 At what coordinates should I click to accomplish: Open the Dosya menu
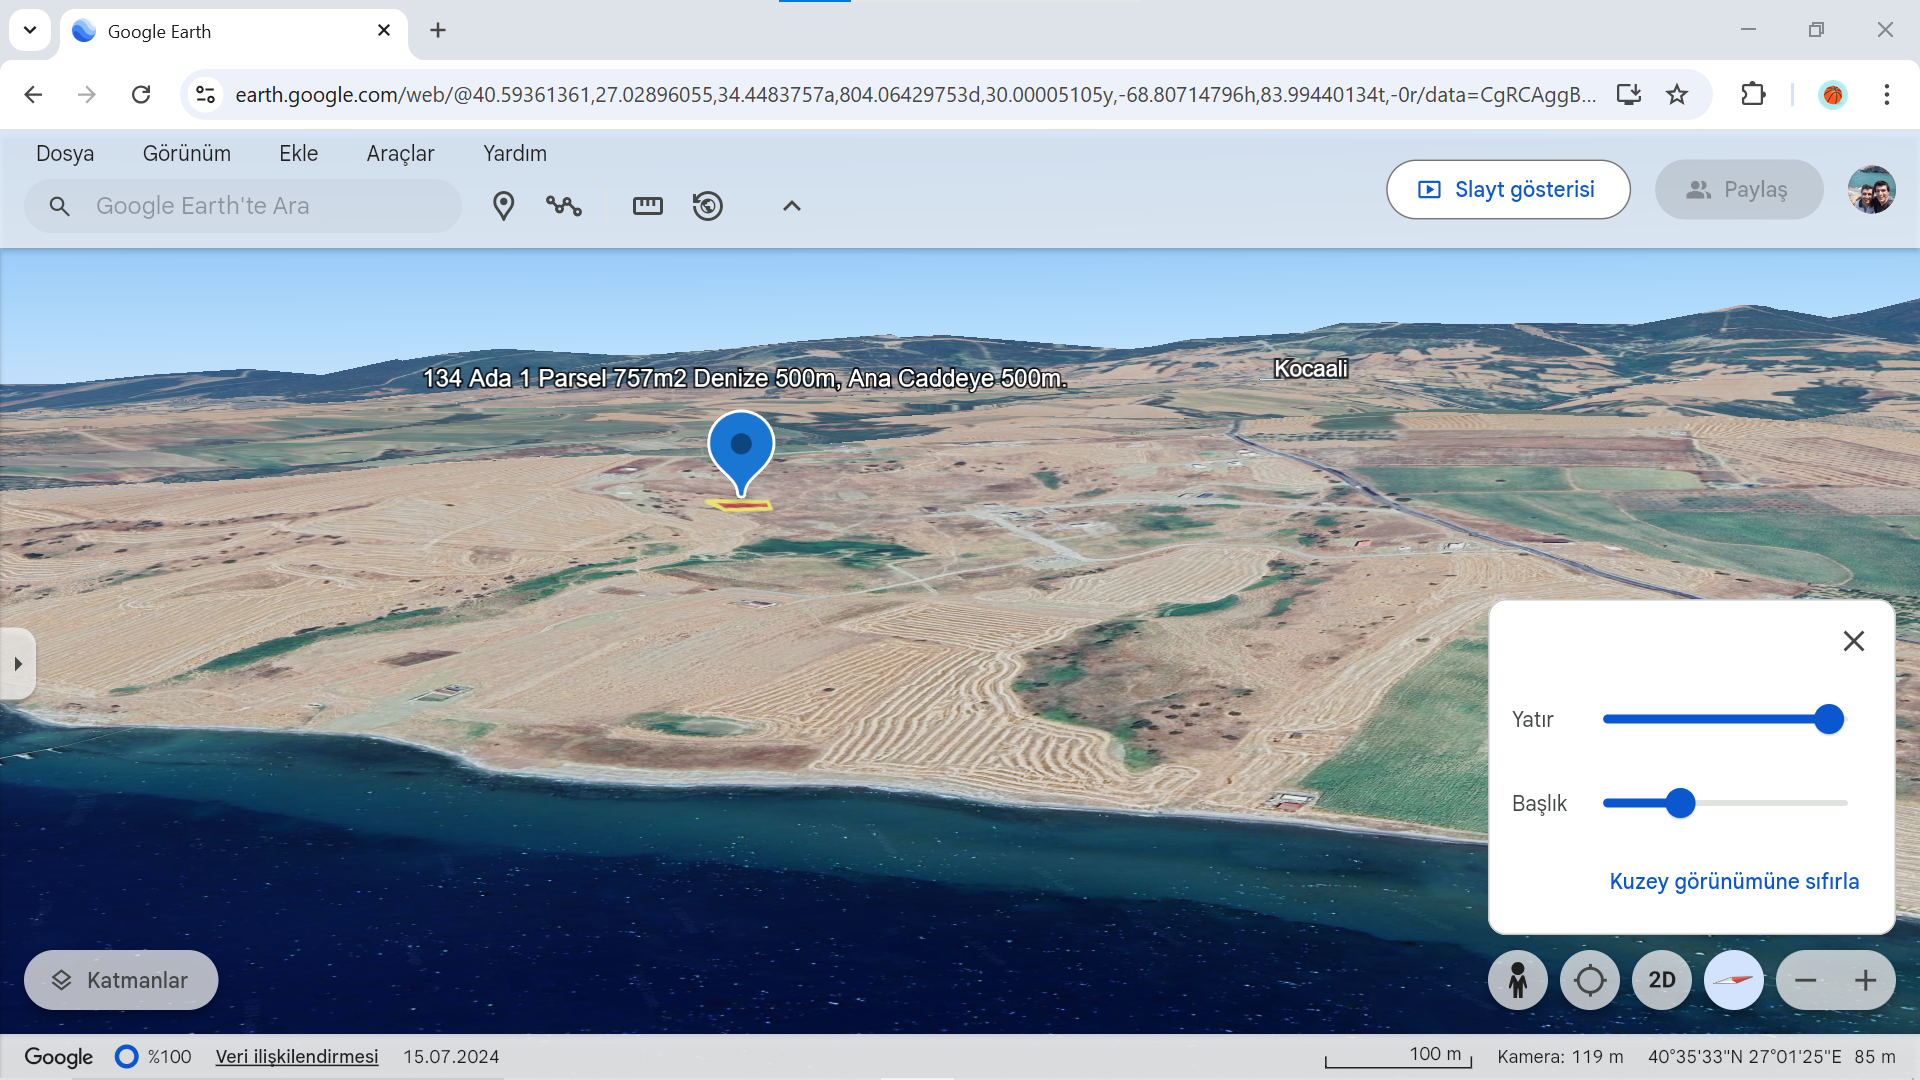(x=65, y=153)
